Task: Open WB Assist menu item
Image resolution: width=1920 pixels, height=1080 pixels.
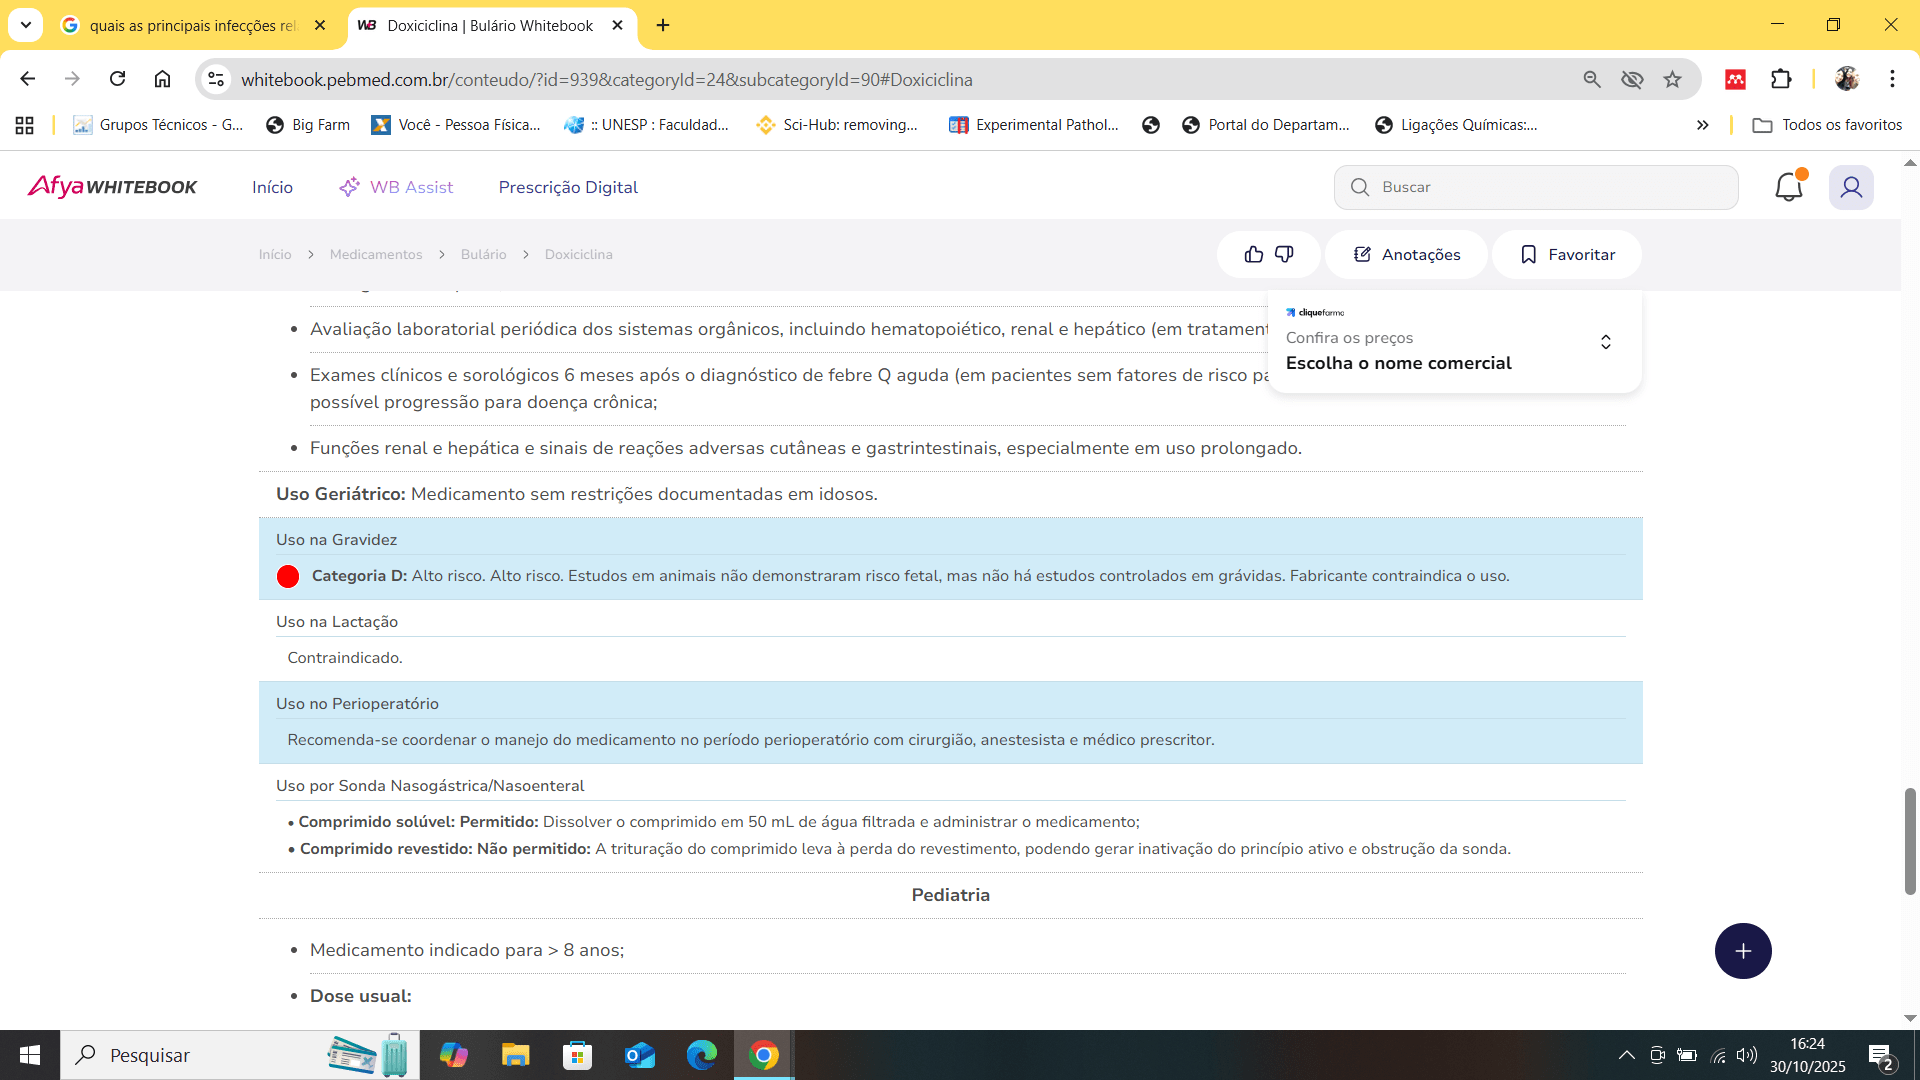Action: pyautogui.click(x=396, y=187)
